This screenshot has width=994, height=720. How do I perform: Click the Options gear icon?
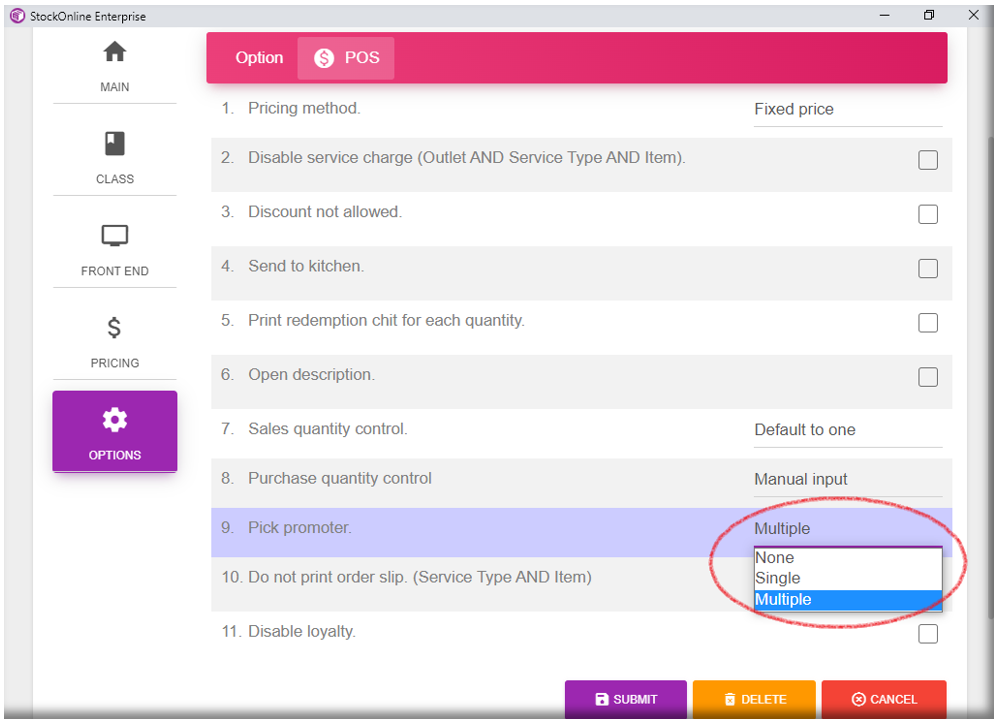(x=115, y=420)
